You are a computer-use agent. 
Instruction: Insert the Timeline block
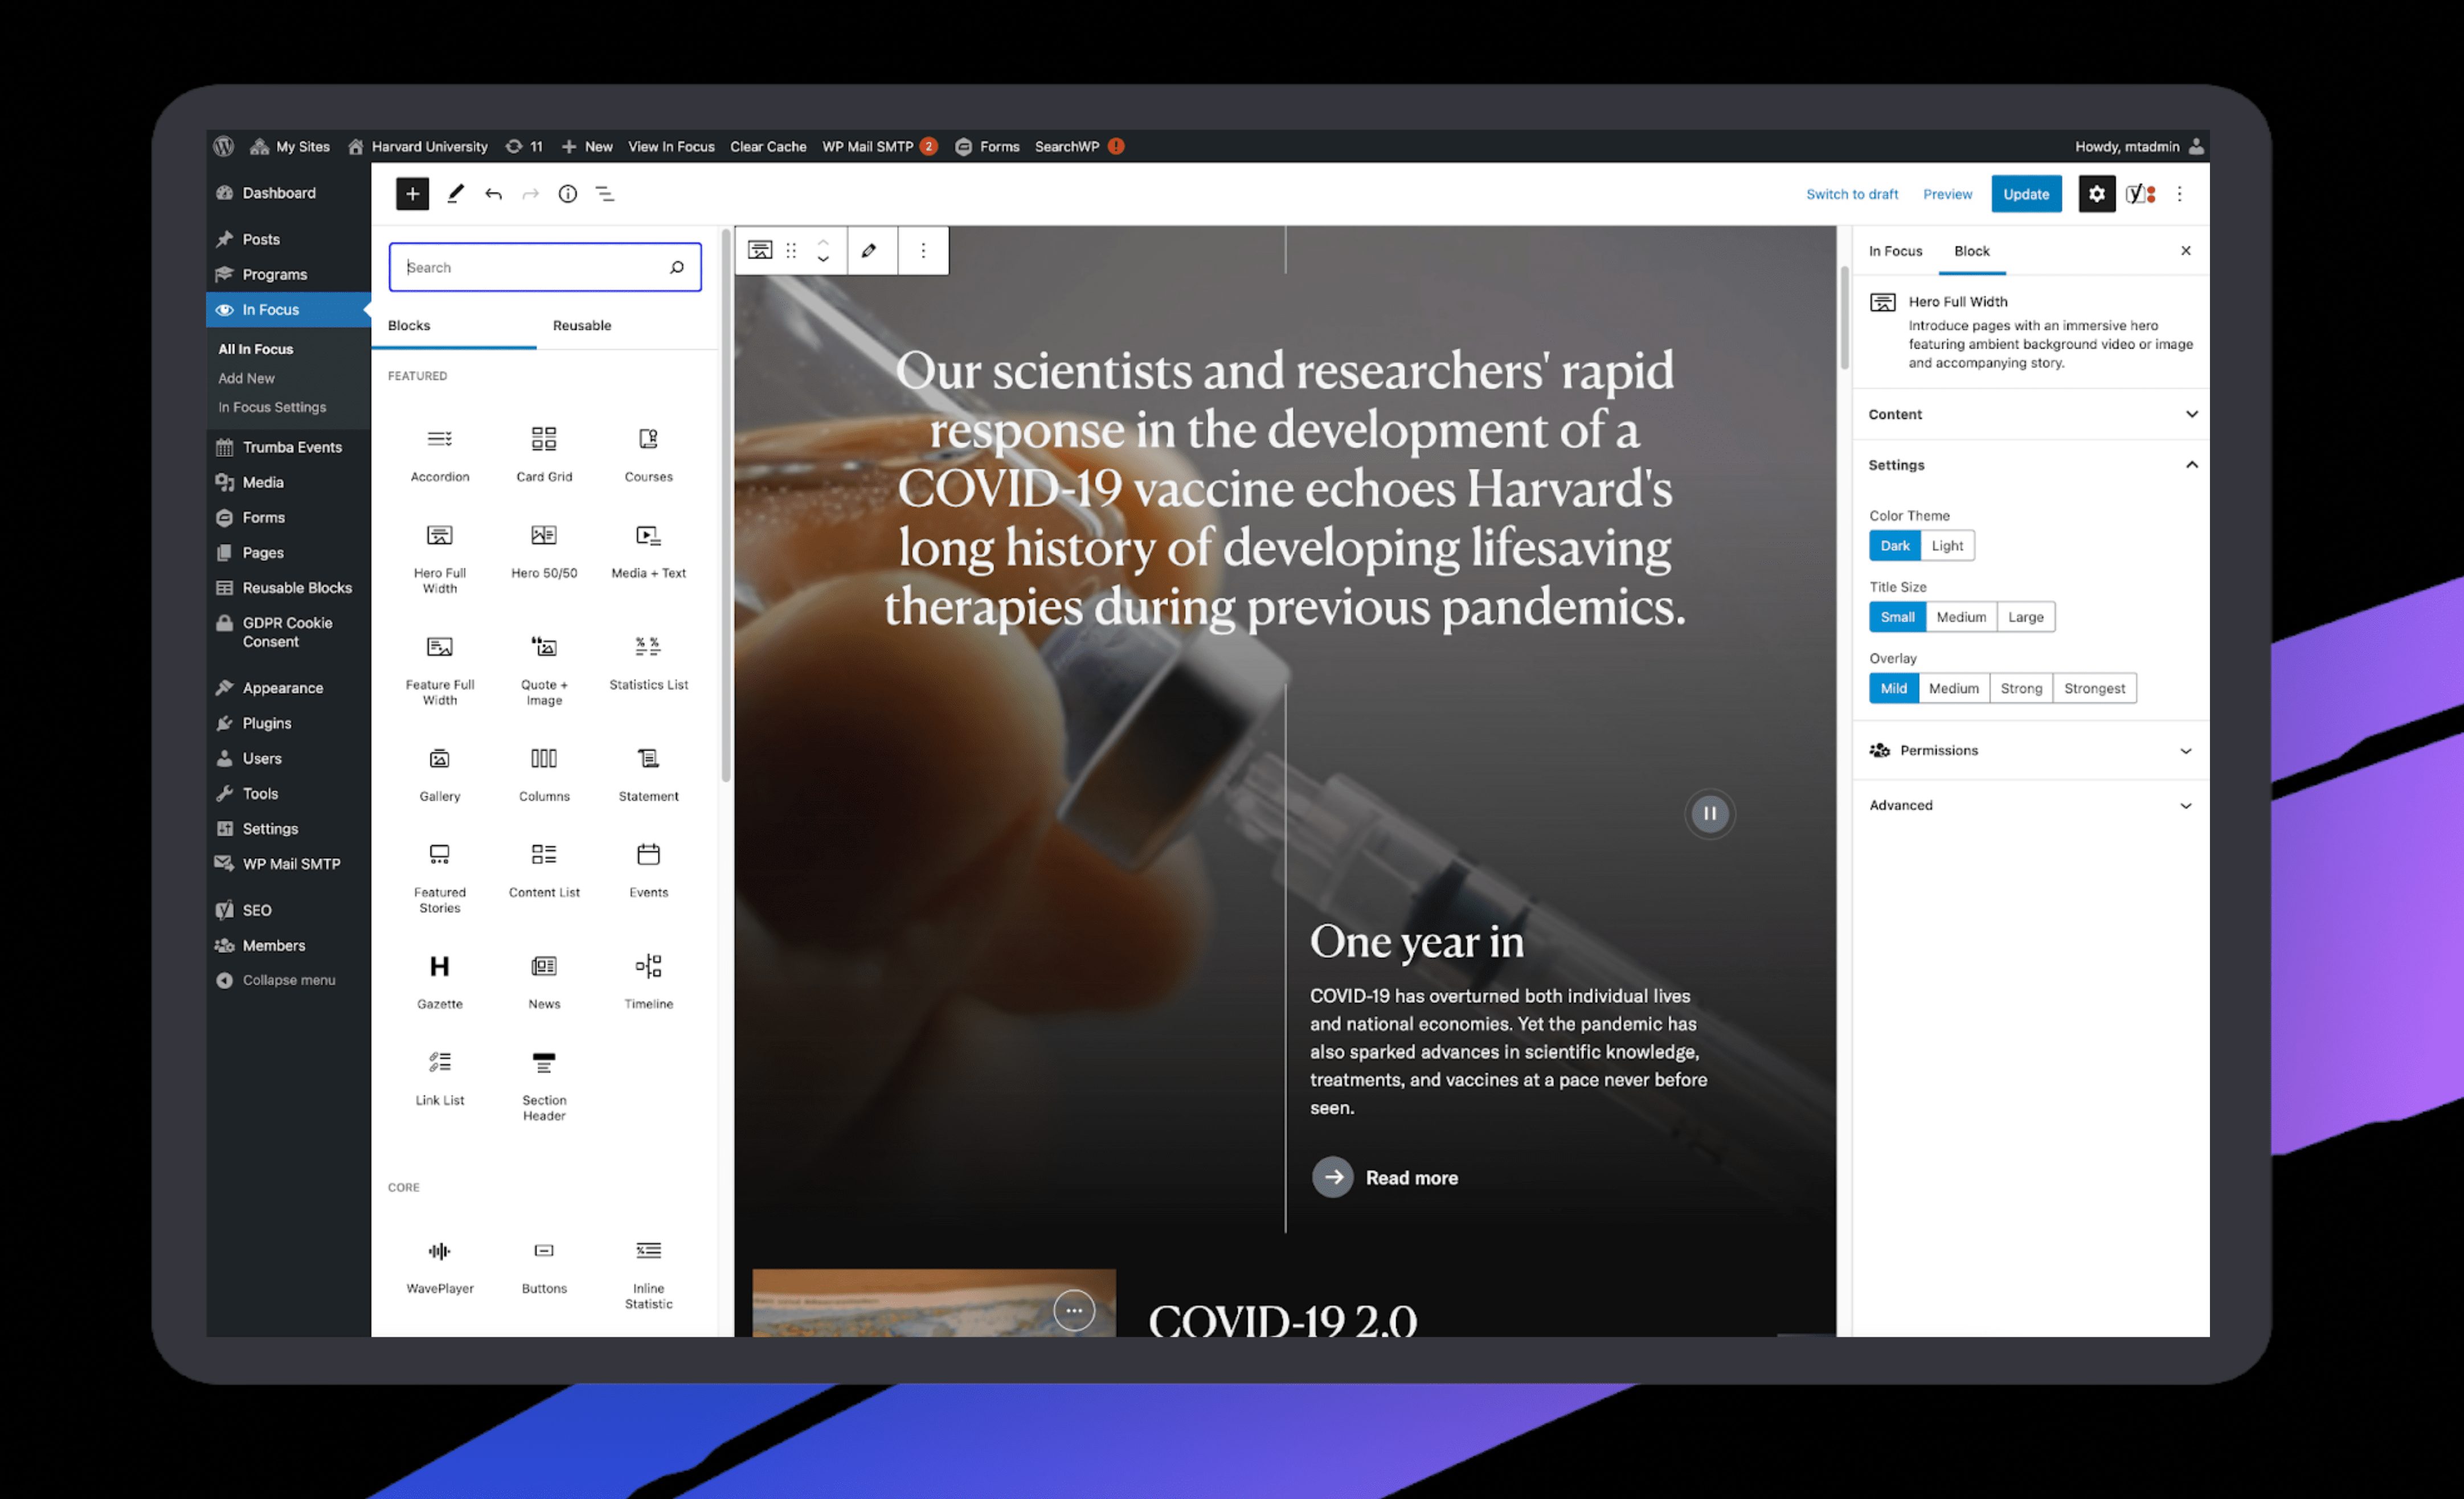pyautogui.click(x=648, y=982)
